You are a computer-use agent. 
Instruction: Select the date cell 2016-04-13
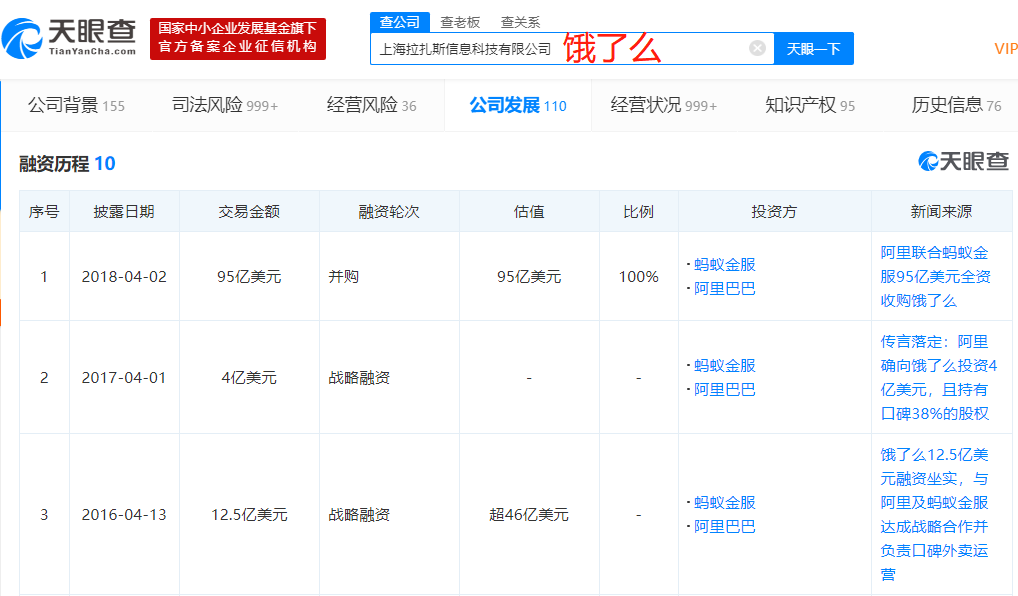pos(124,515)
